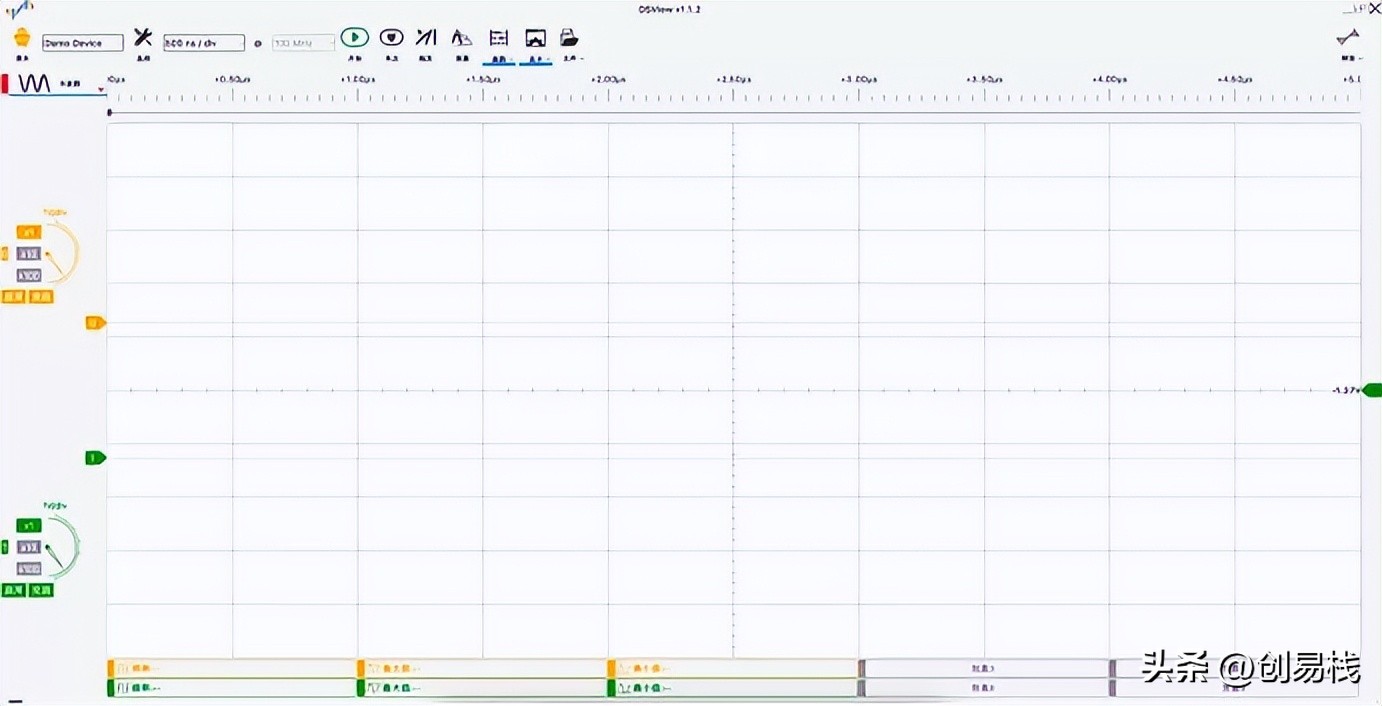
Task: Click the Instant single-capture icon
Action: tap(391, 38)
